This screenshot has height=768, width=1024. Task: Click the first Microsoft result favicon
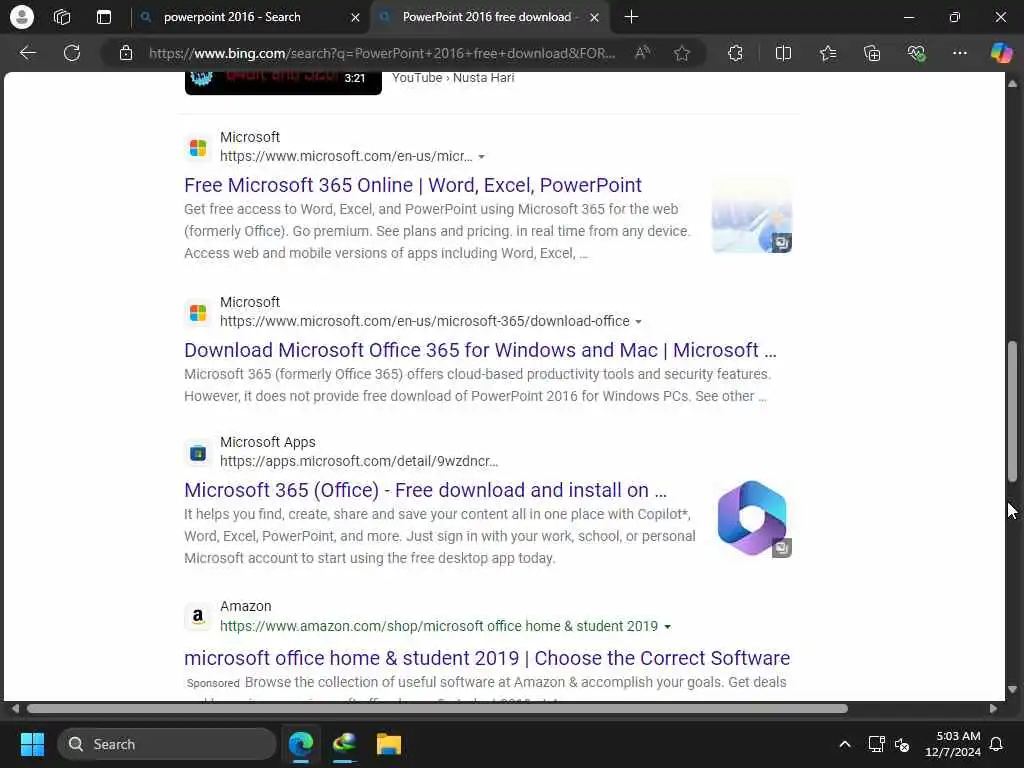click(198, 148)
